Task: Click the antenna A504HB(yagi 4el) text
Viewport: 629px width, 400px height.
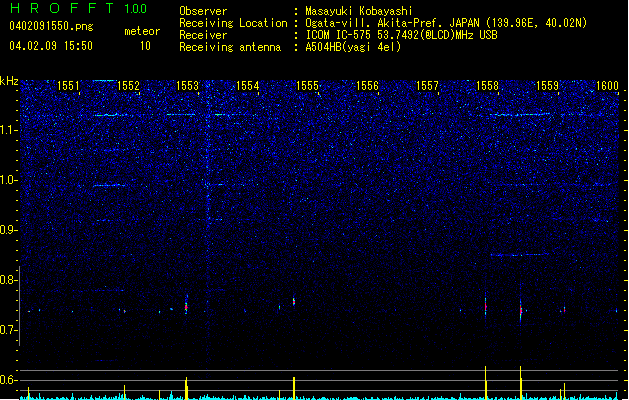Action: point(353,47)
